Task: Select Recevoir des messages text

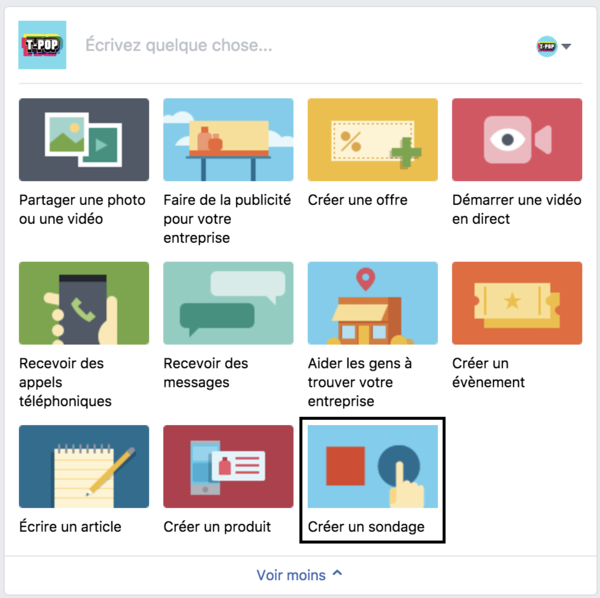Action: (206, 373)
